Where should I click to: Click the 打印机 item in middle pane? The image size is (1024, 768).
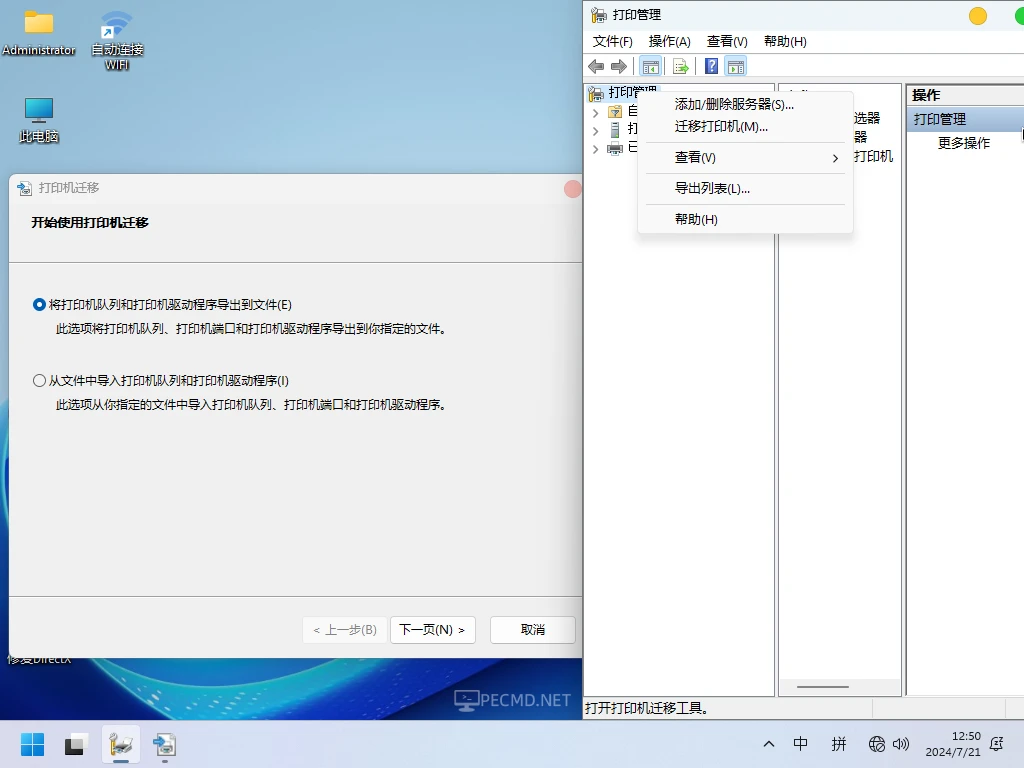tap(873, 156)
